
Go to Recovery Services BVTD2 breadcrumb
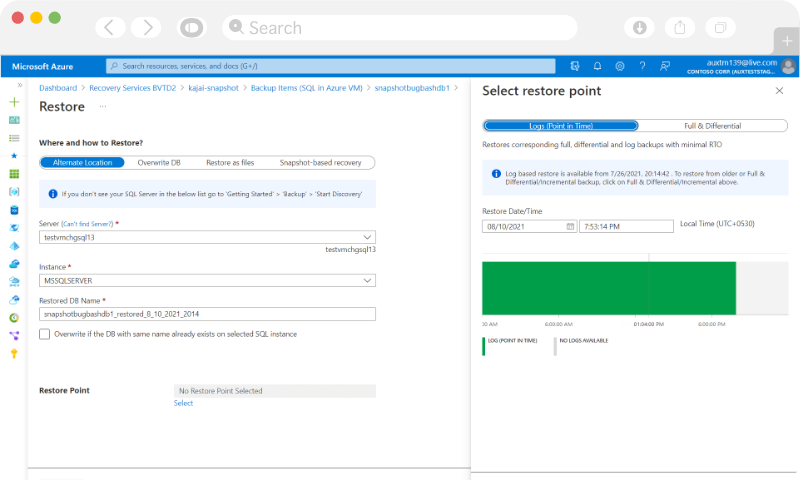[x=133, y=88]
